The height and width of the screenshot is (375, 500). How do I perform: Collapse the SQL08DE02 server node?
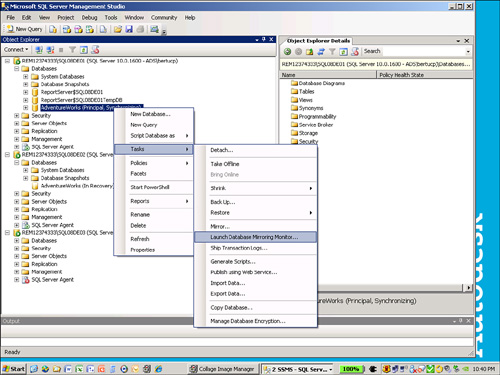7,155
